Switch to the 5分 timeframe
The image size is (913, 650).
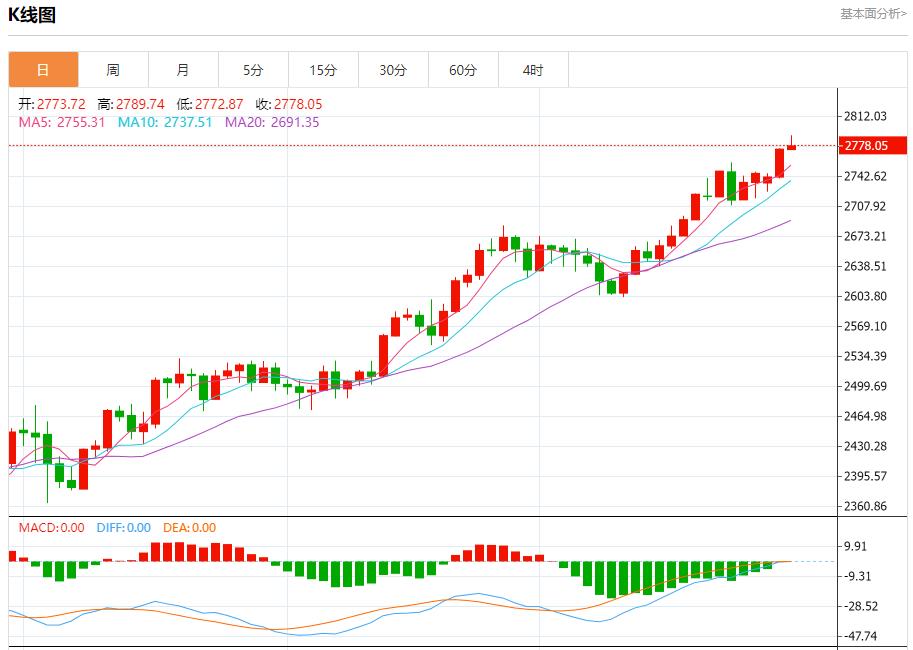[x=253, y=70]
